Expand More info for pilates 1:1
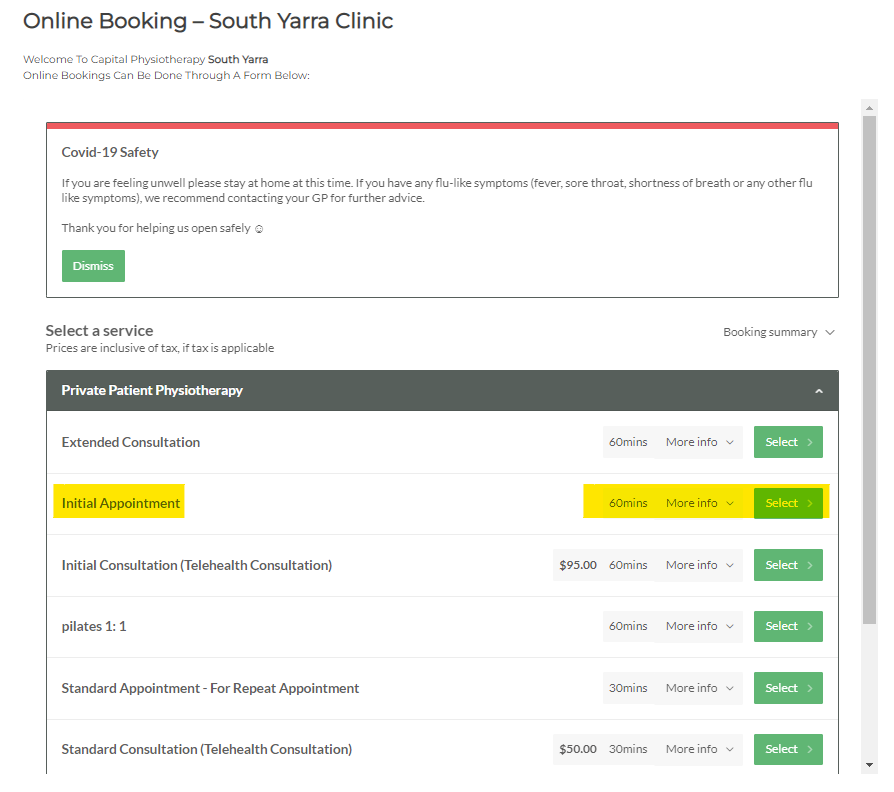This screenshot has height=792, width=894. click(x=700, y=625)
